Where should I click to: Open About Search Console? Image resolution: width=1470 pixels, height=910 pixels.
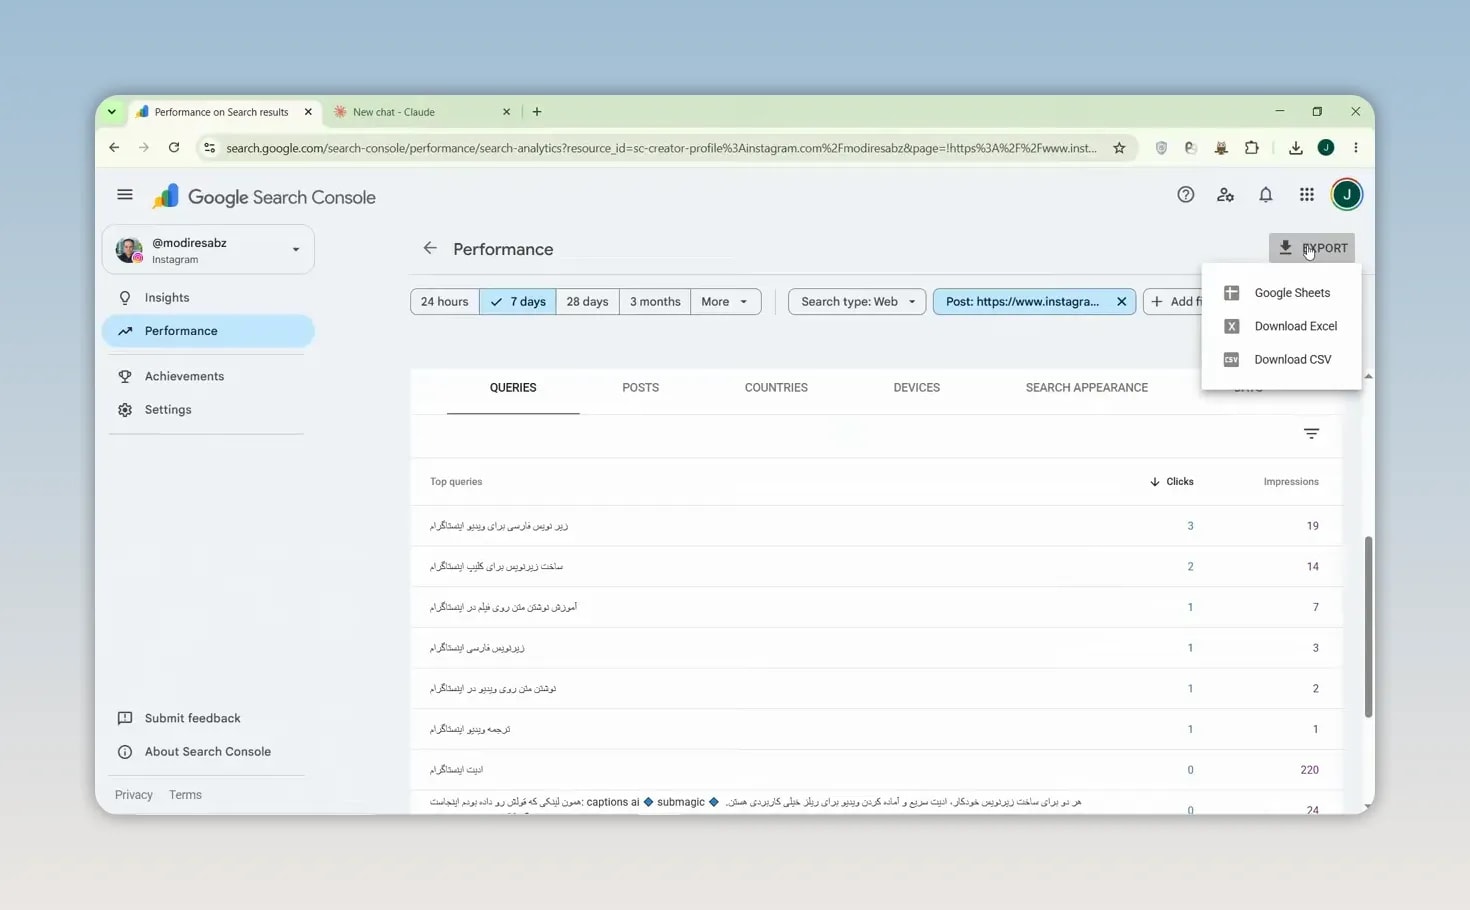pyautogui.click(x=208, y=752)
